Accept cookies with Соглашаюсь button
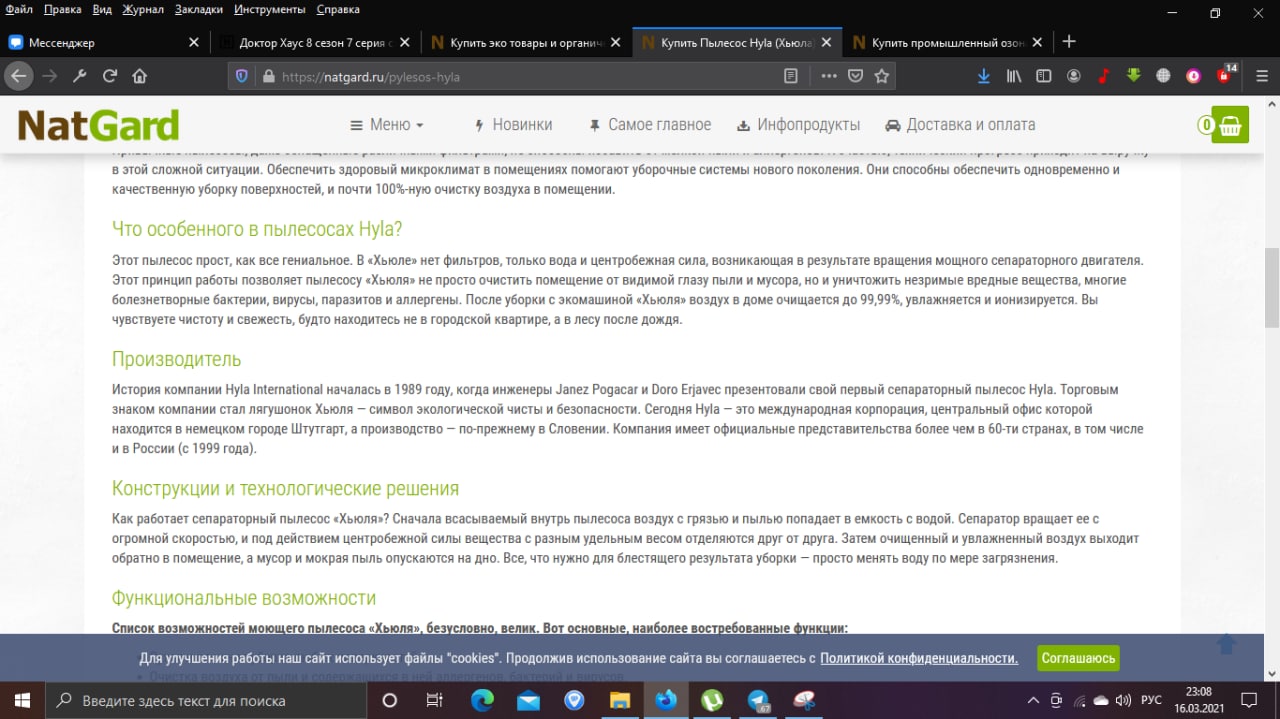The height and width of the screenshot is (719, 1280). [x=1078, y=658]
